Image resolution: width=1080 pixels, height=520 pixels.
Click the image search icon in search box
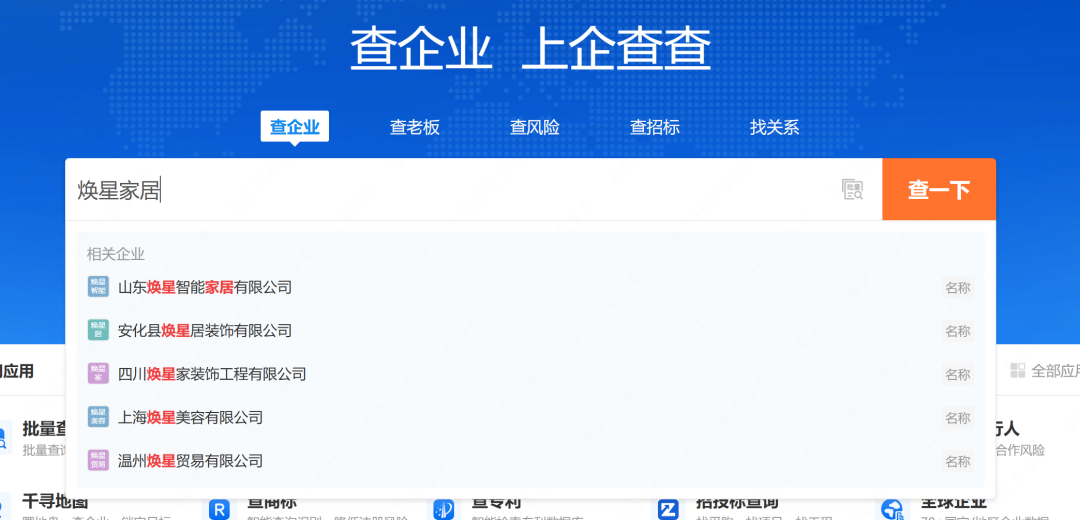852,189
